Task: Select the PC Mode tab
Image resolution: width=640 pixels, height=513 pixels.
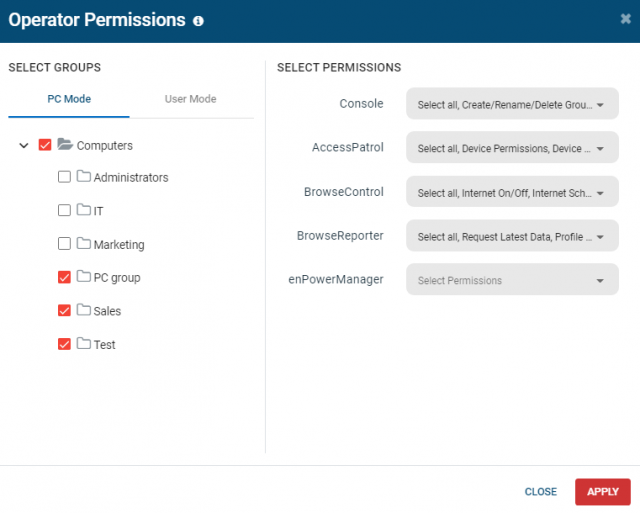Action: click(x=69, y=99)
